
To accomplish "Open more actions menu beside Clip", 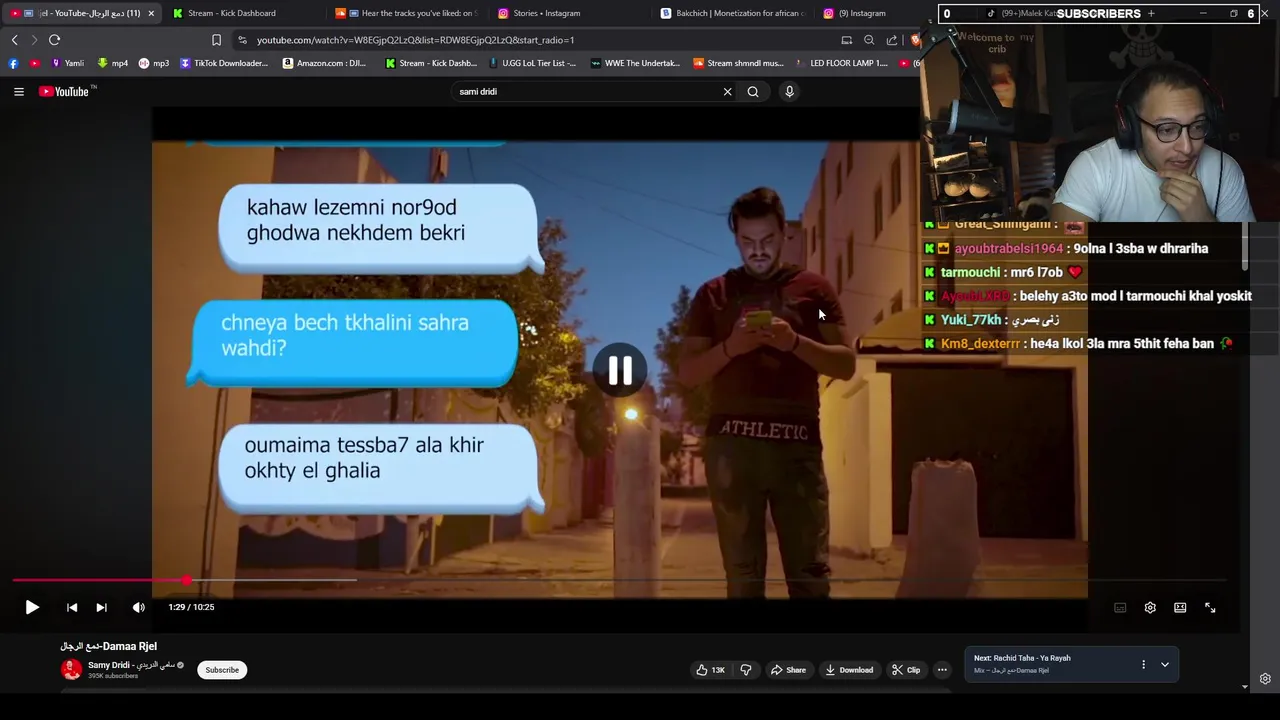I will coord(942,670).
